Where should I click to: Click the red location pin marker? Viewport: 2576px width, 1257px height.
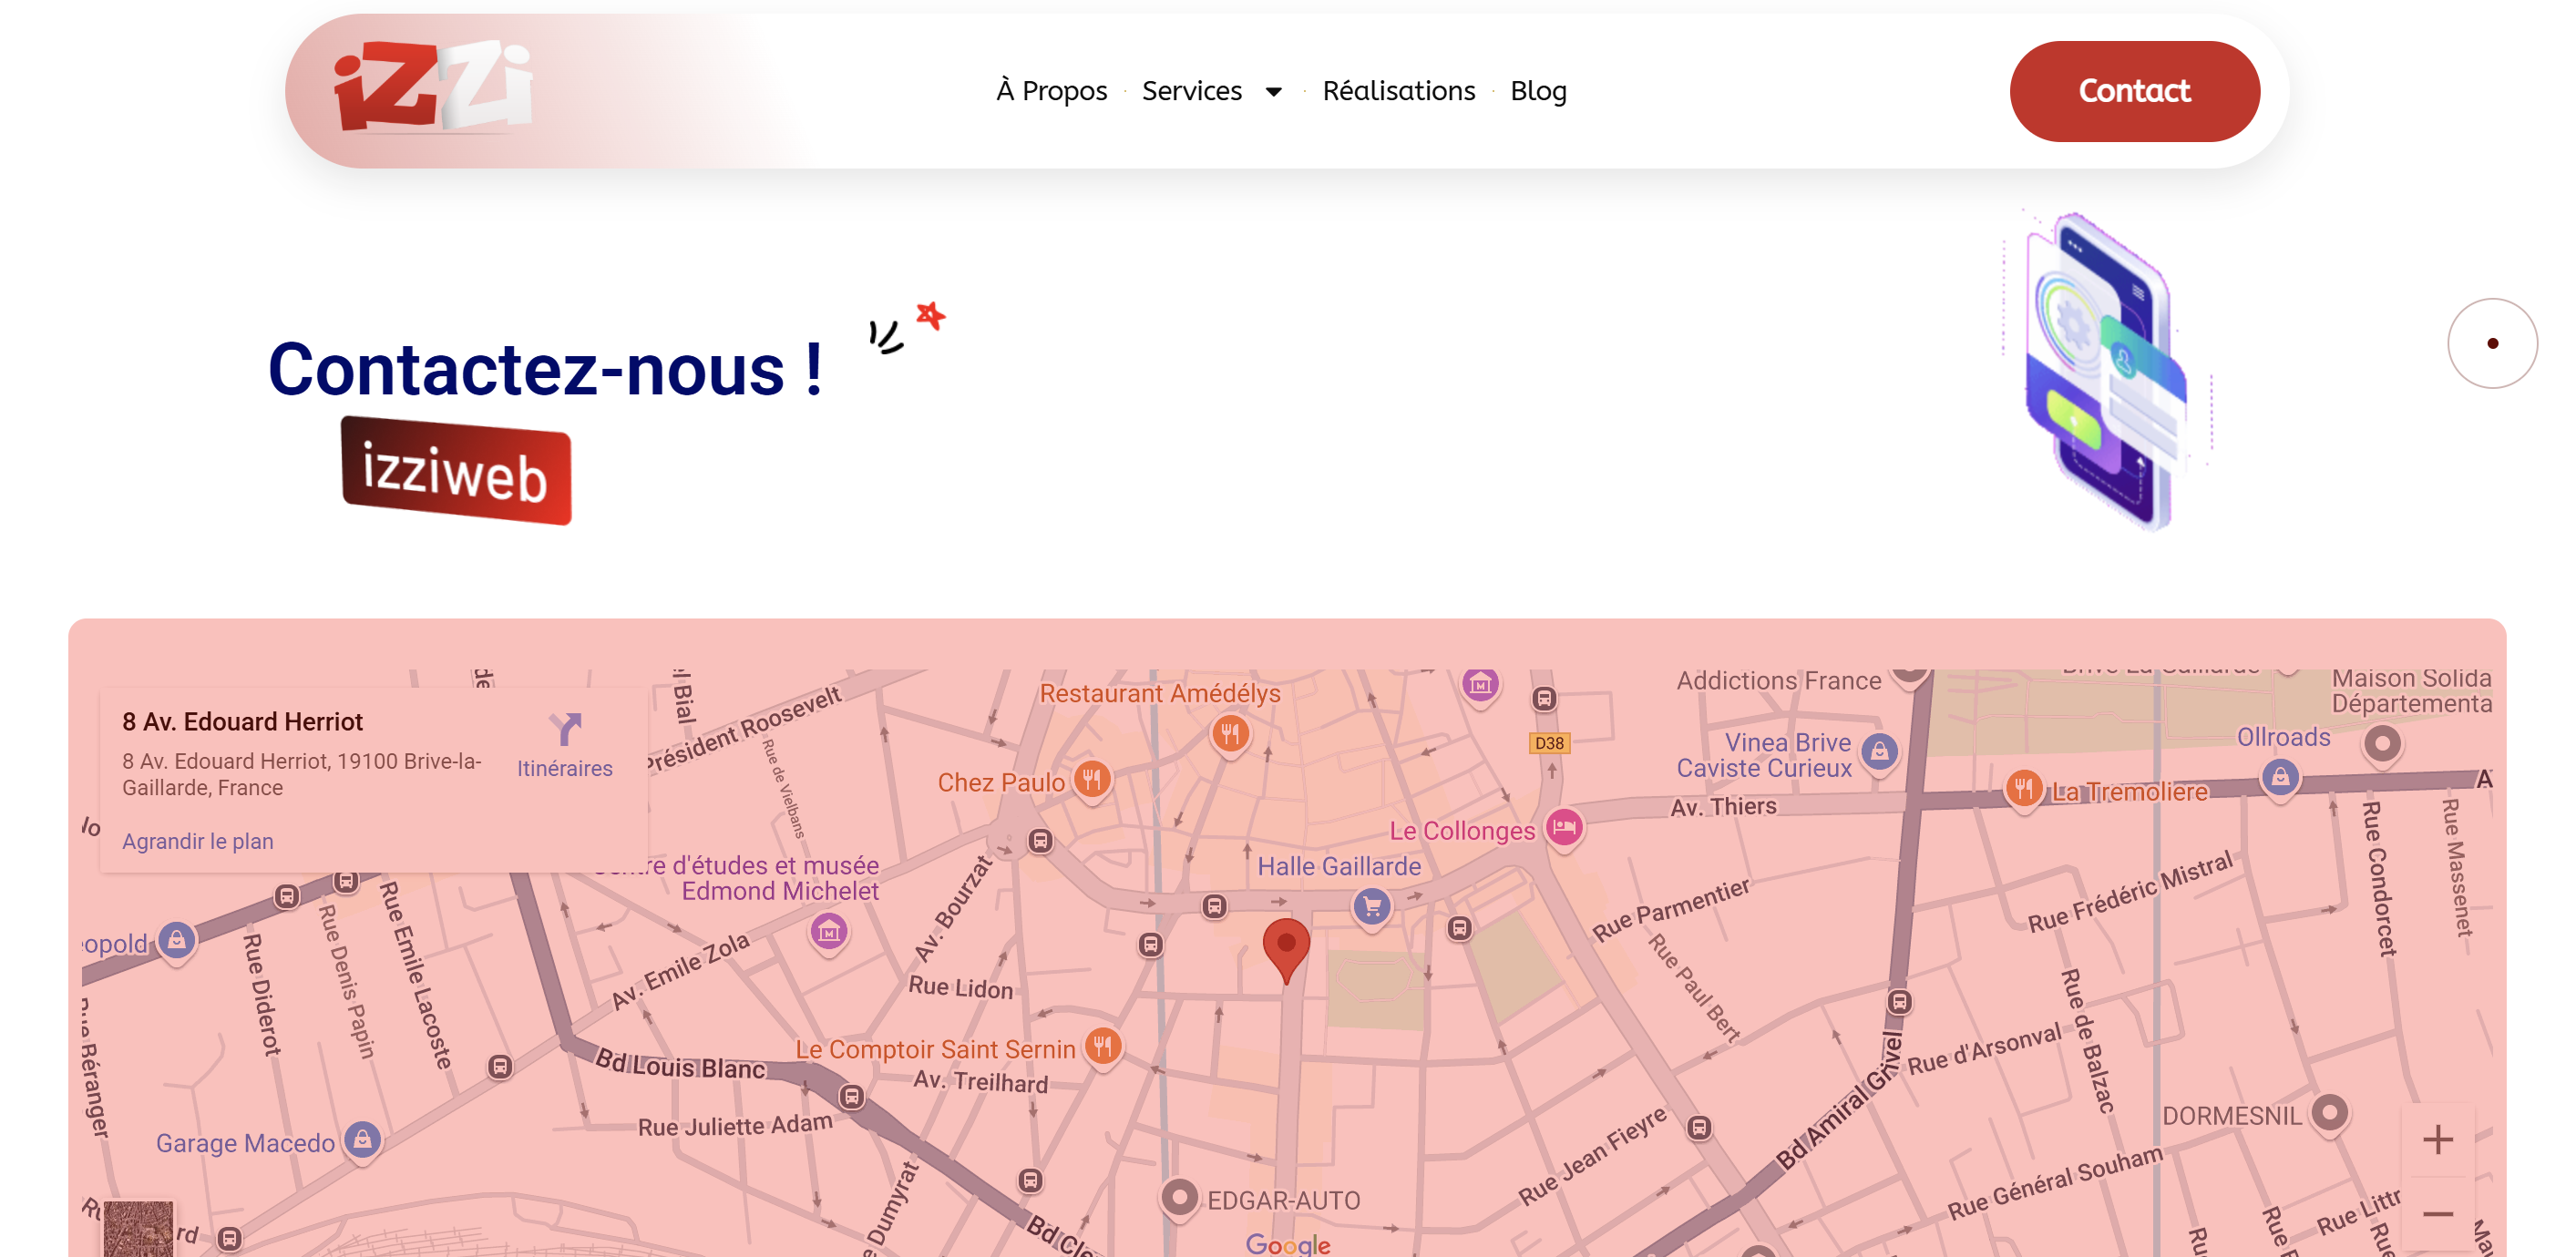(x=1286, y=948)
